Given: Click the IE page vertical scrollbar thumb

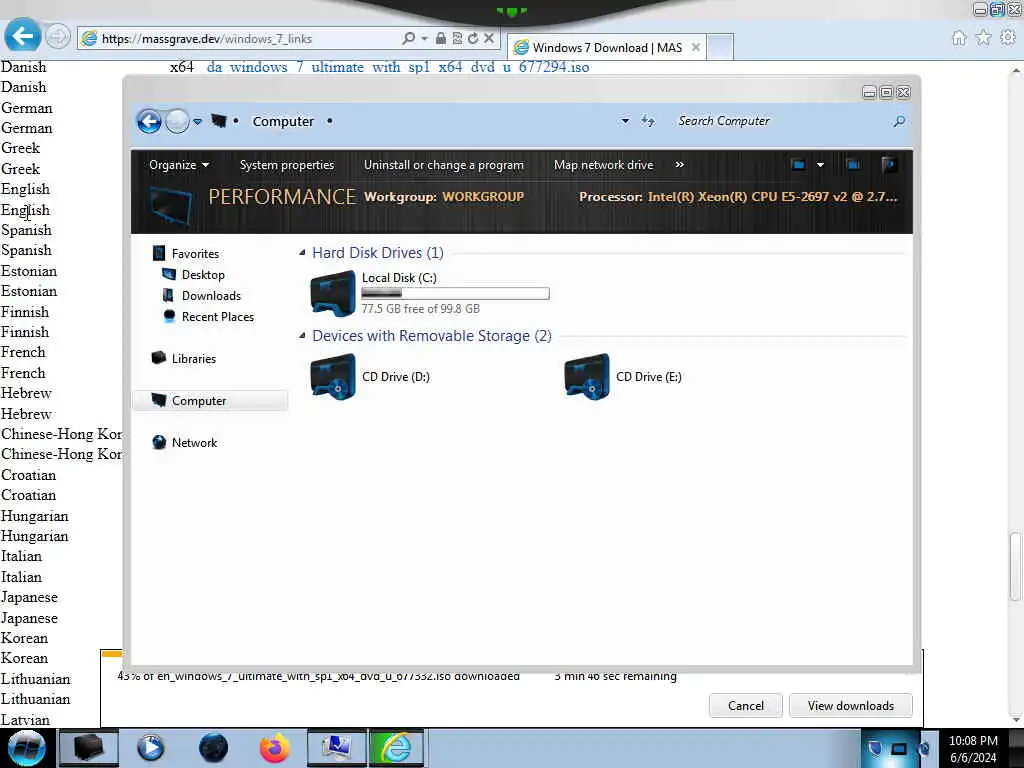Looking at the screenshot, I should [1015, 567].
